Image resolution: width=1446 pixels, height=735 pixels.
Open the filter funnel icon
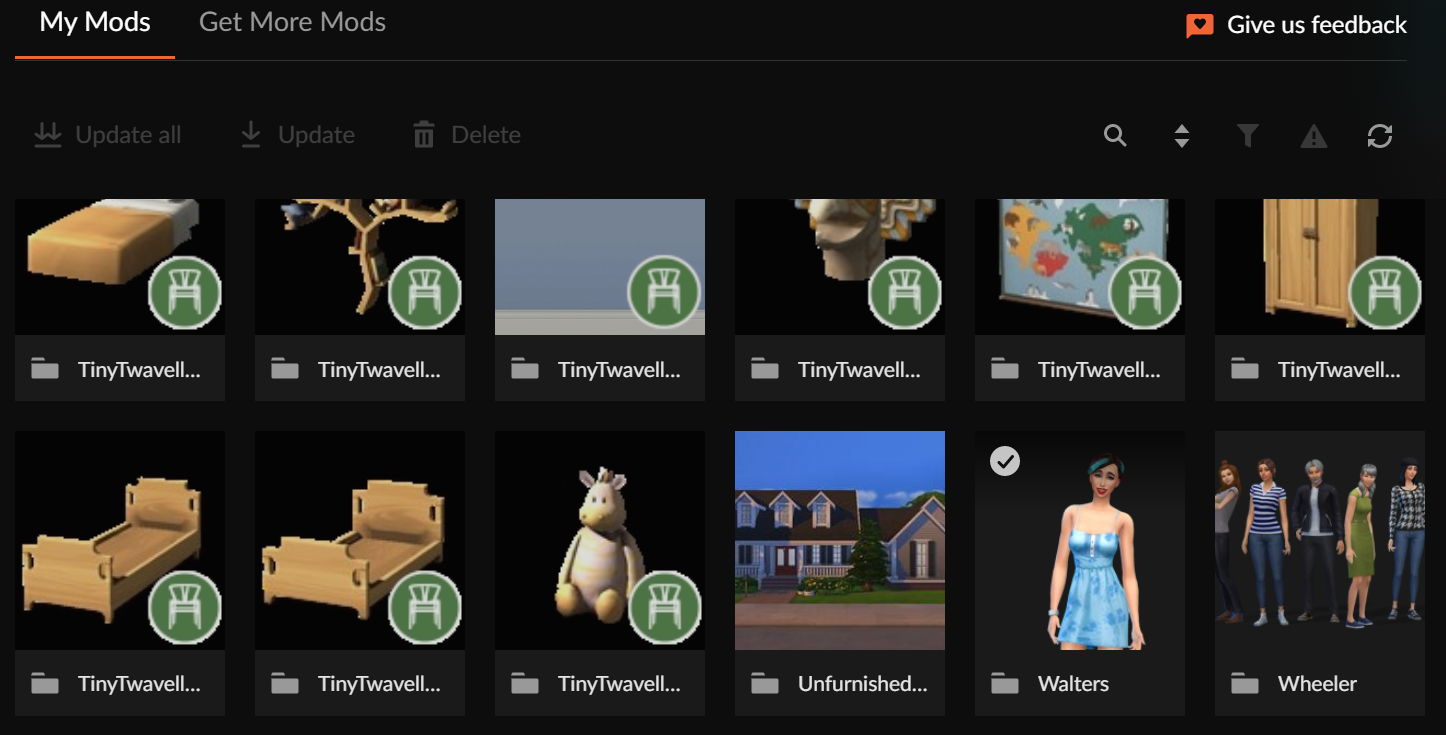click(x=1247, y=136)
